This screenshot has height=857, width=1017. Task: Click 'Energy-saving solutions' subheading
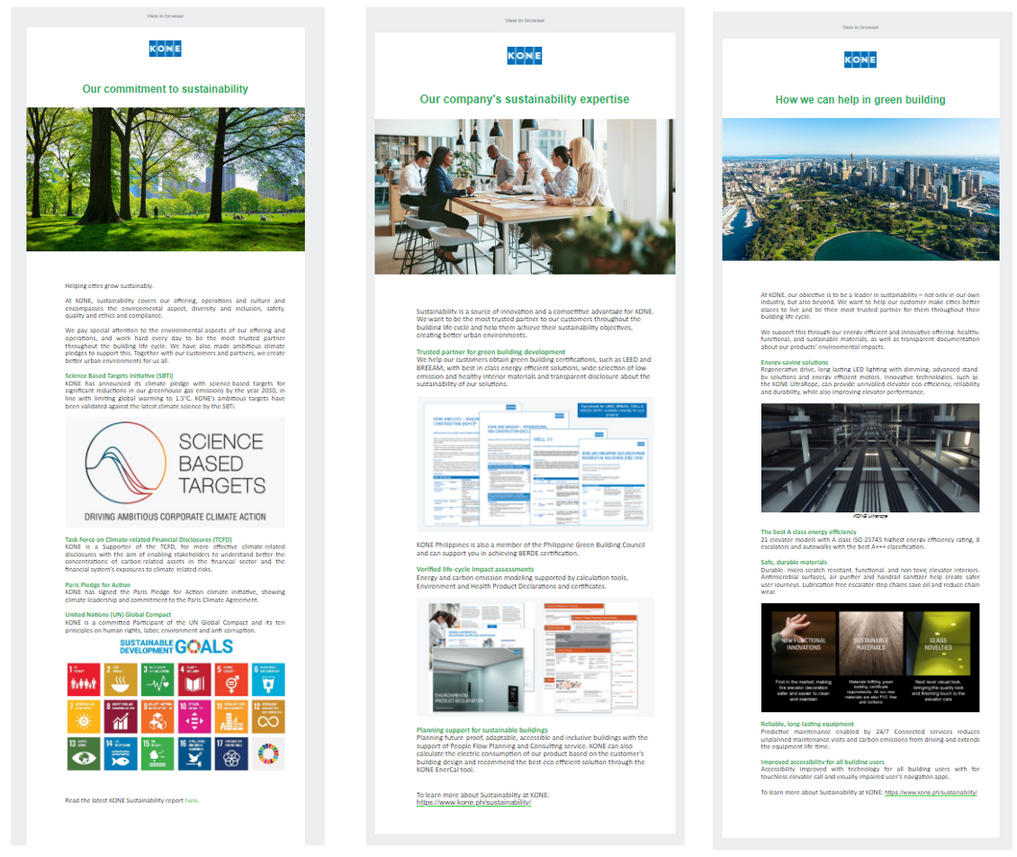coord(795,363)
